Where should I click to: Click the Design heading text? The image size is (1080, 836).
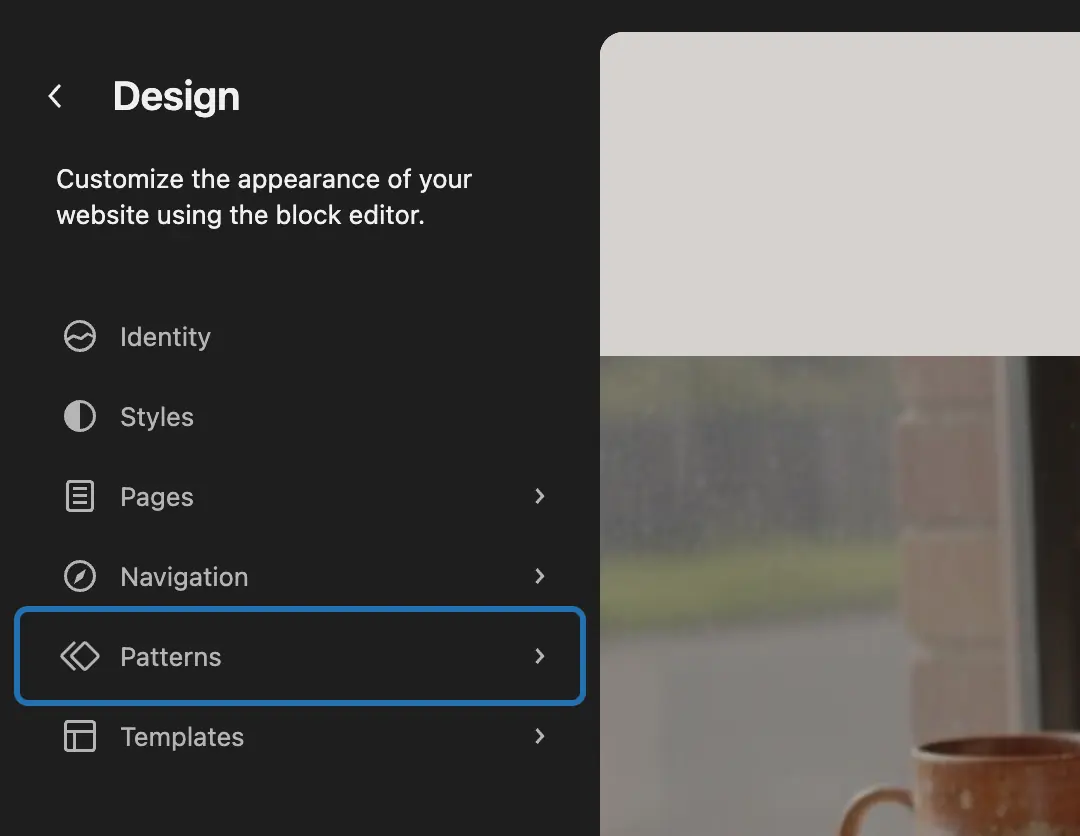(176, 96)
